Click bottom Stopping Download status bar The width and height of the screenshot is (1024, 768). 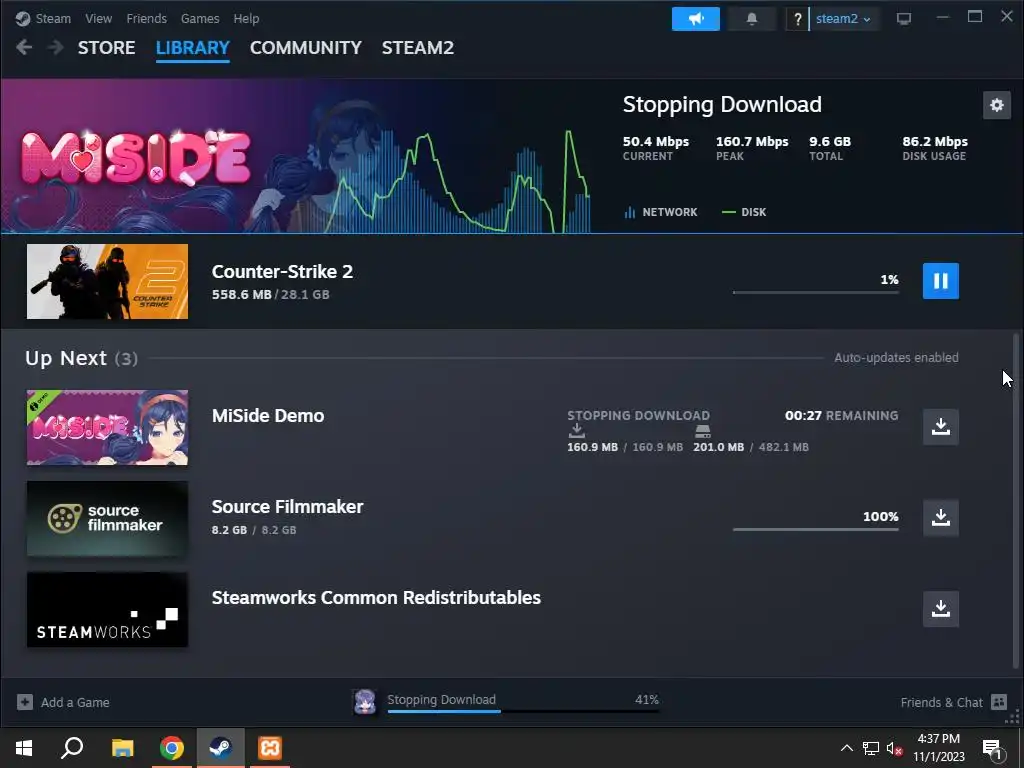[x=522, y=702]
